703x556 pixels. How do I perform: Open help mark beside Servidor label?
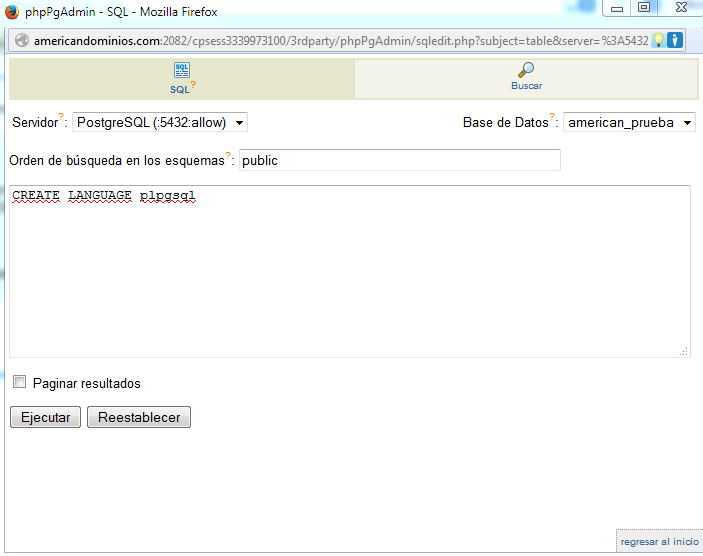61,116
